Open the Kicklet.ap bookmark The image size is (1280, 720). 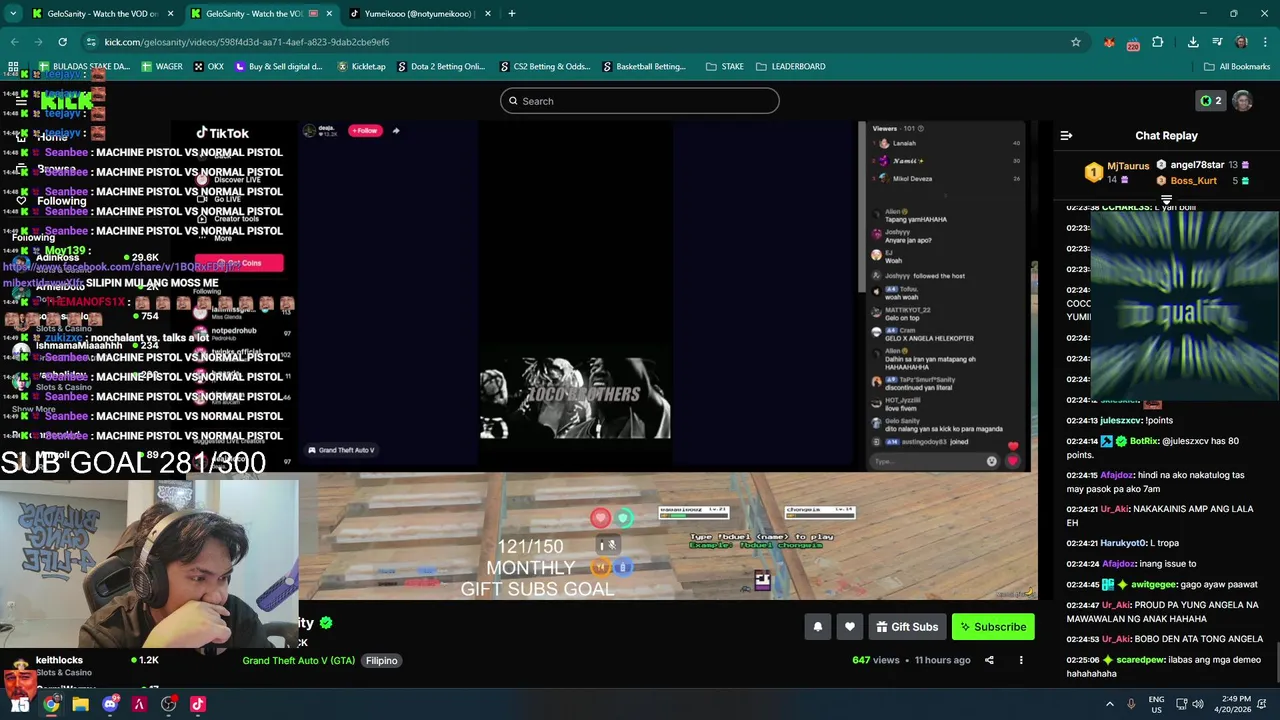coord(361,67)
